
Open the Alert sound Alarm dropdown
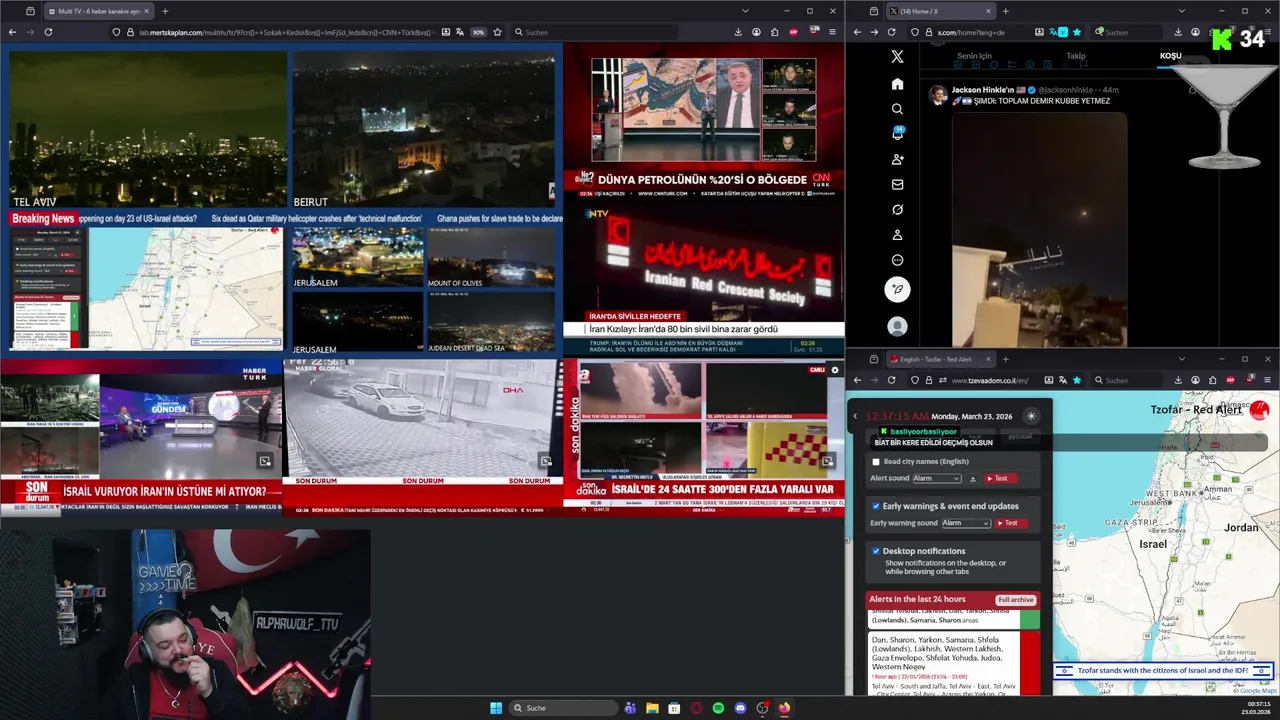point(937,479)
